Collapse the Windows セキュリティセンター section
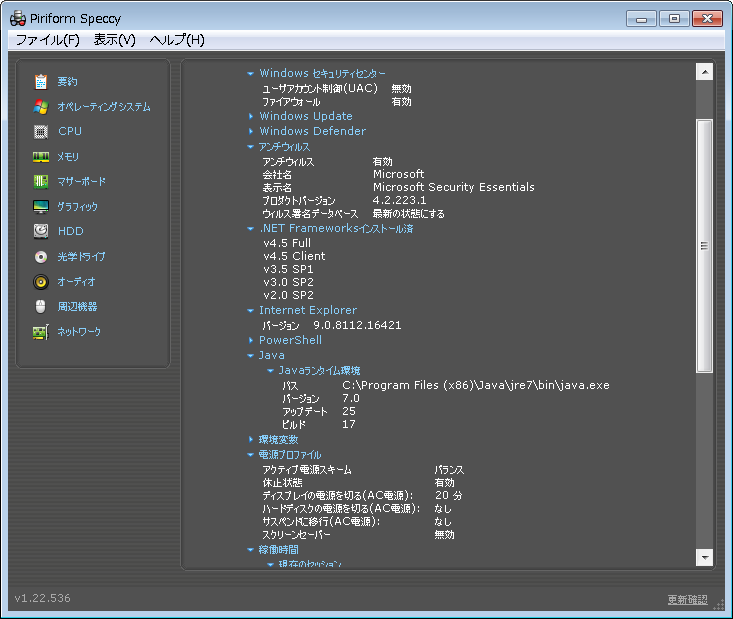The width and height of the screenshot is (733, 619). [x=251, y=74]
